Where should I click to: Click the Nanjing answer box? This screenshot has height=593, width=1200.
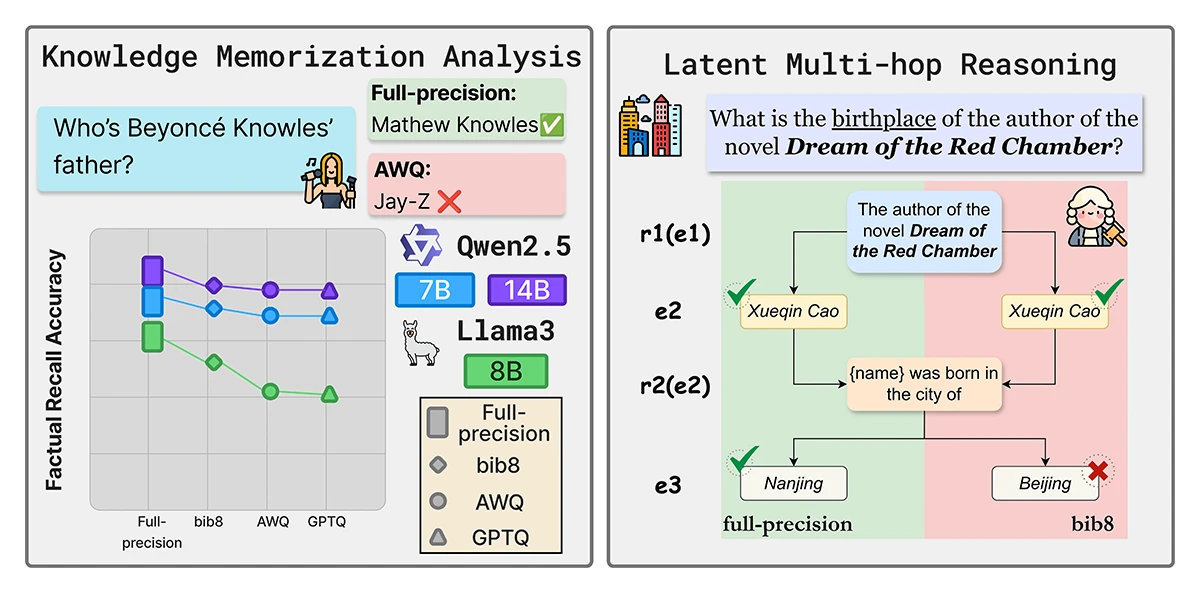[794, 484]
